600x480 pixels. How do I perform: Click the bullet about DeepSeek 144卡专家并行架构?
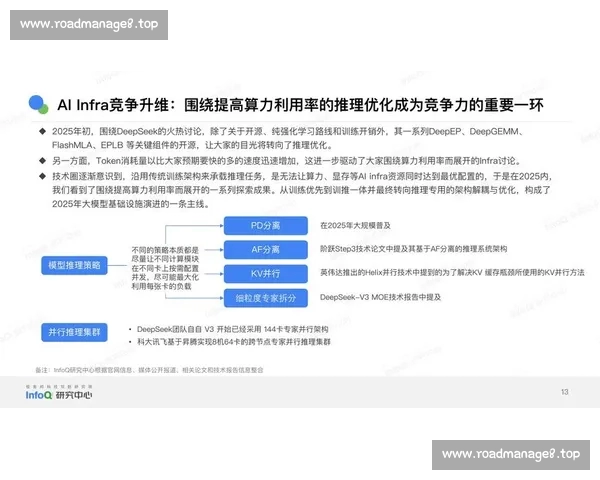coord(232,329)
